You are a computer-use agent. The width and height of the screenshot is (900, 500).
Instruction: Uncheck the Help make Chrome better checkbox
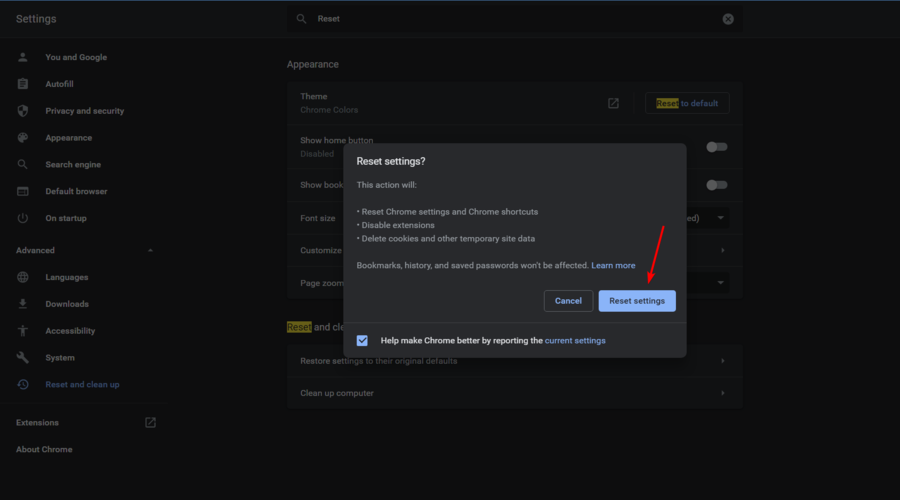362,341
